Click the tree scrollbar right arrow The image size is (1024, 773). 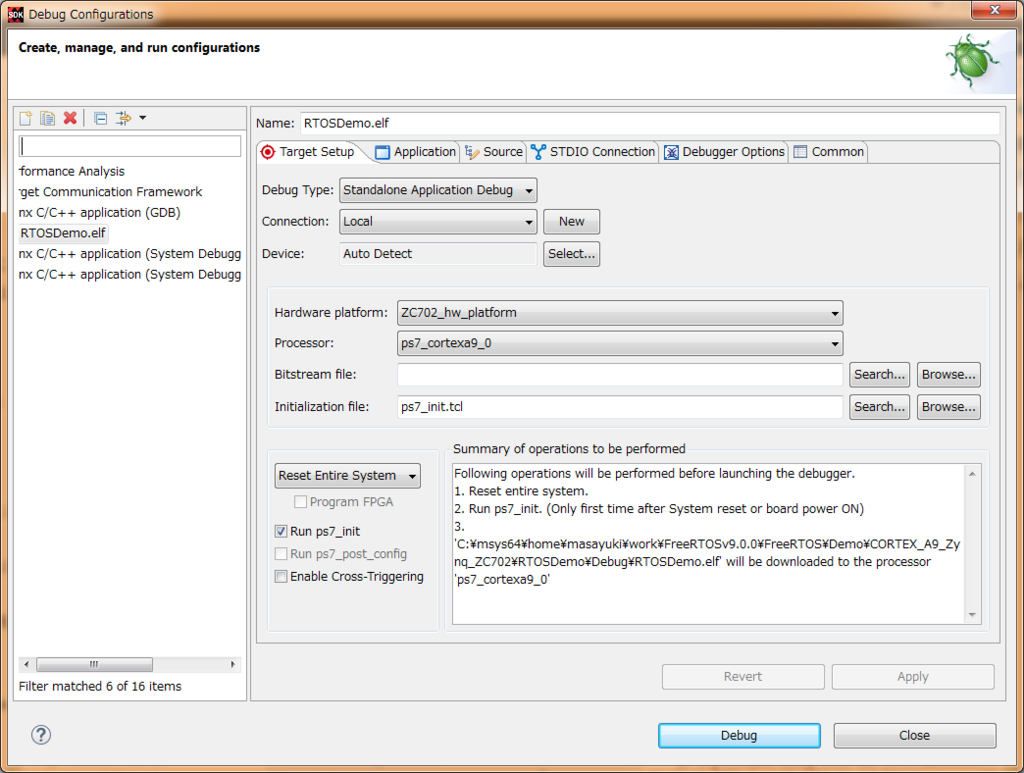tap(232, 665)
